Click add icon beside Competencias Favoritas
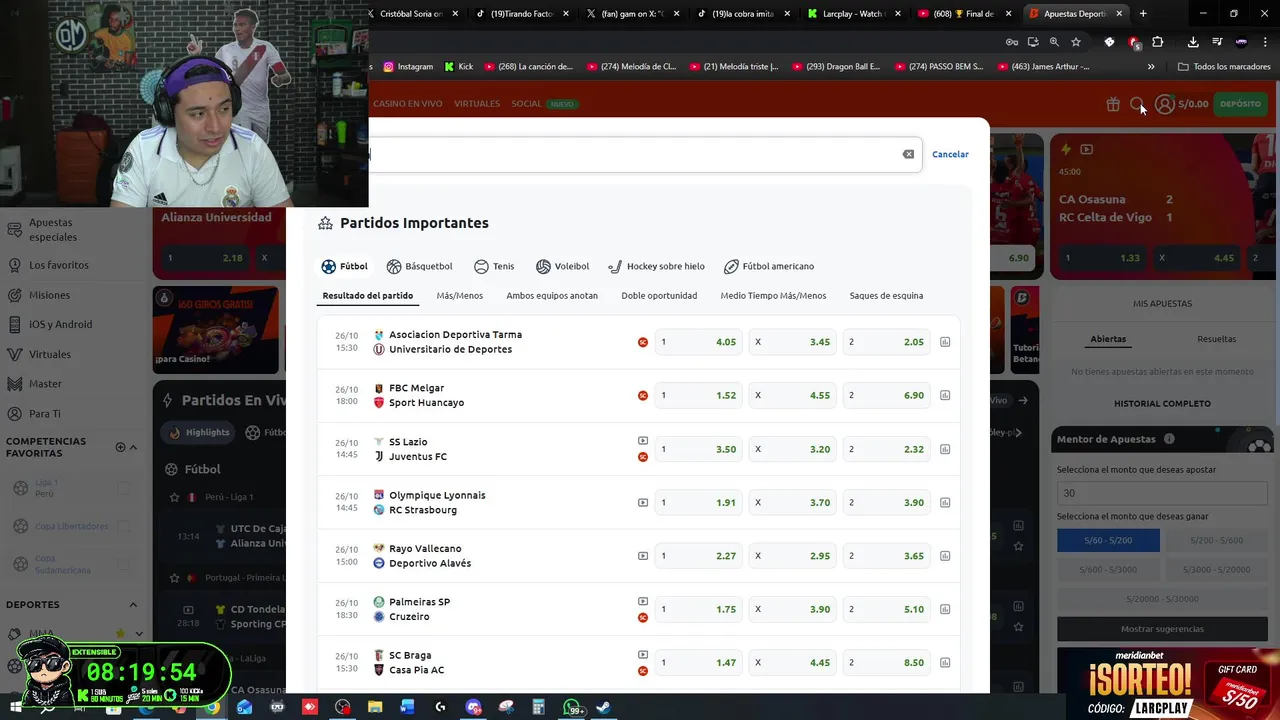Viewport: 1280px width, 720px height. pos(120,447)
